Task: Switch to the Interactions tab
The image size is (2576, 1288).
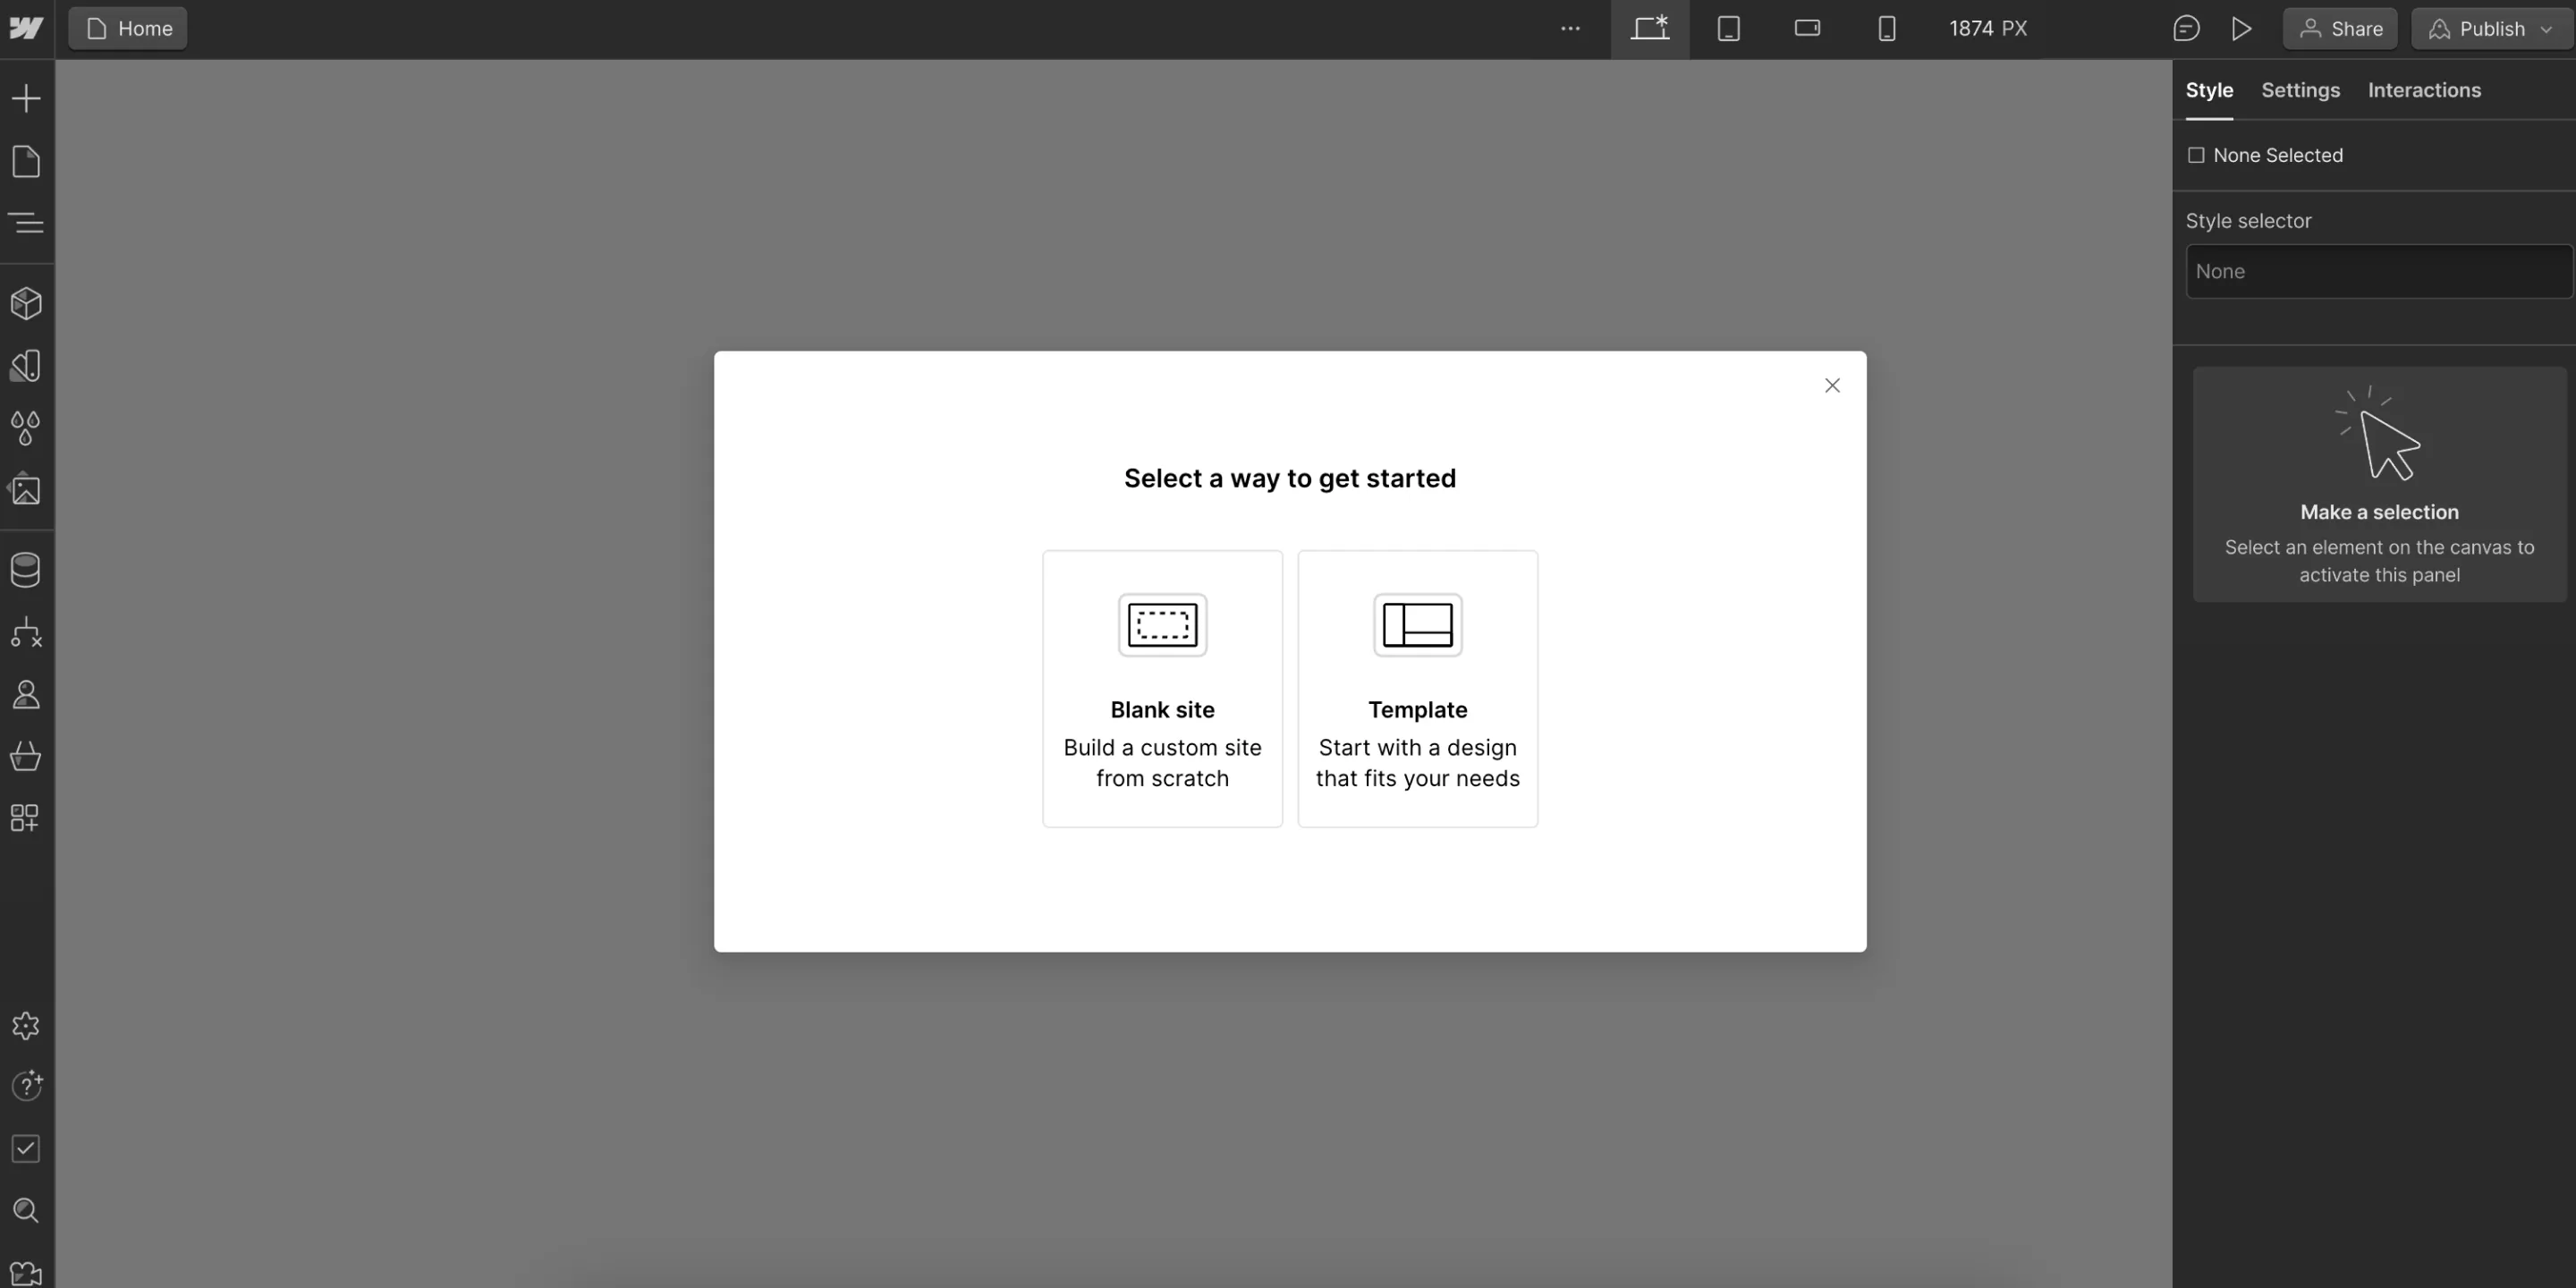Action: coord(2423,90)
